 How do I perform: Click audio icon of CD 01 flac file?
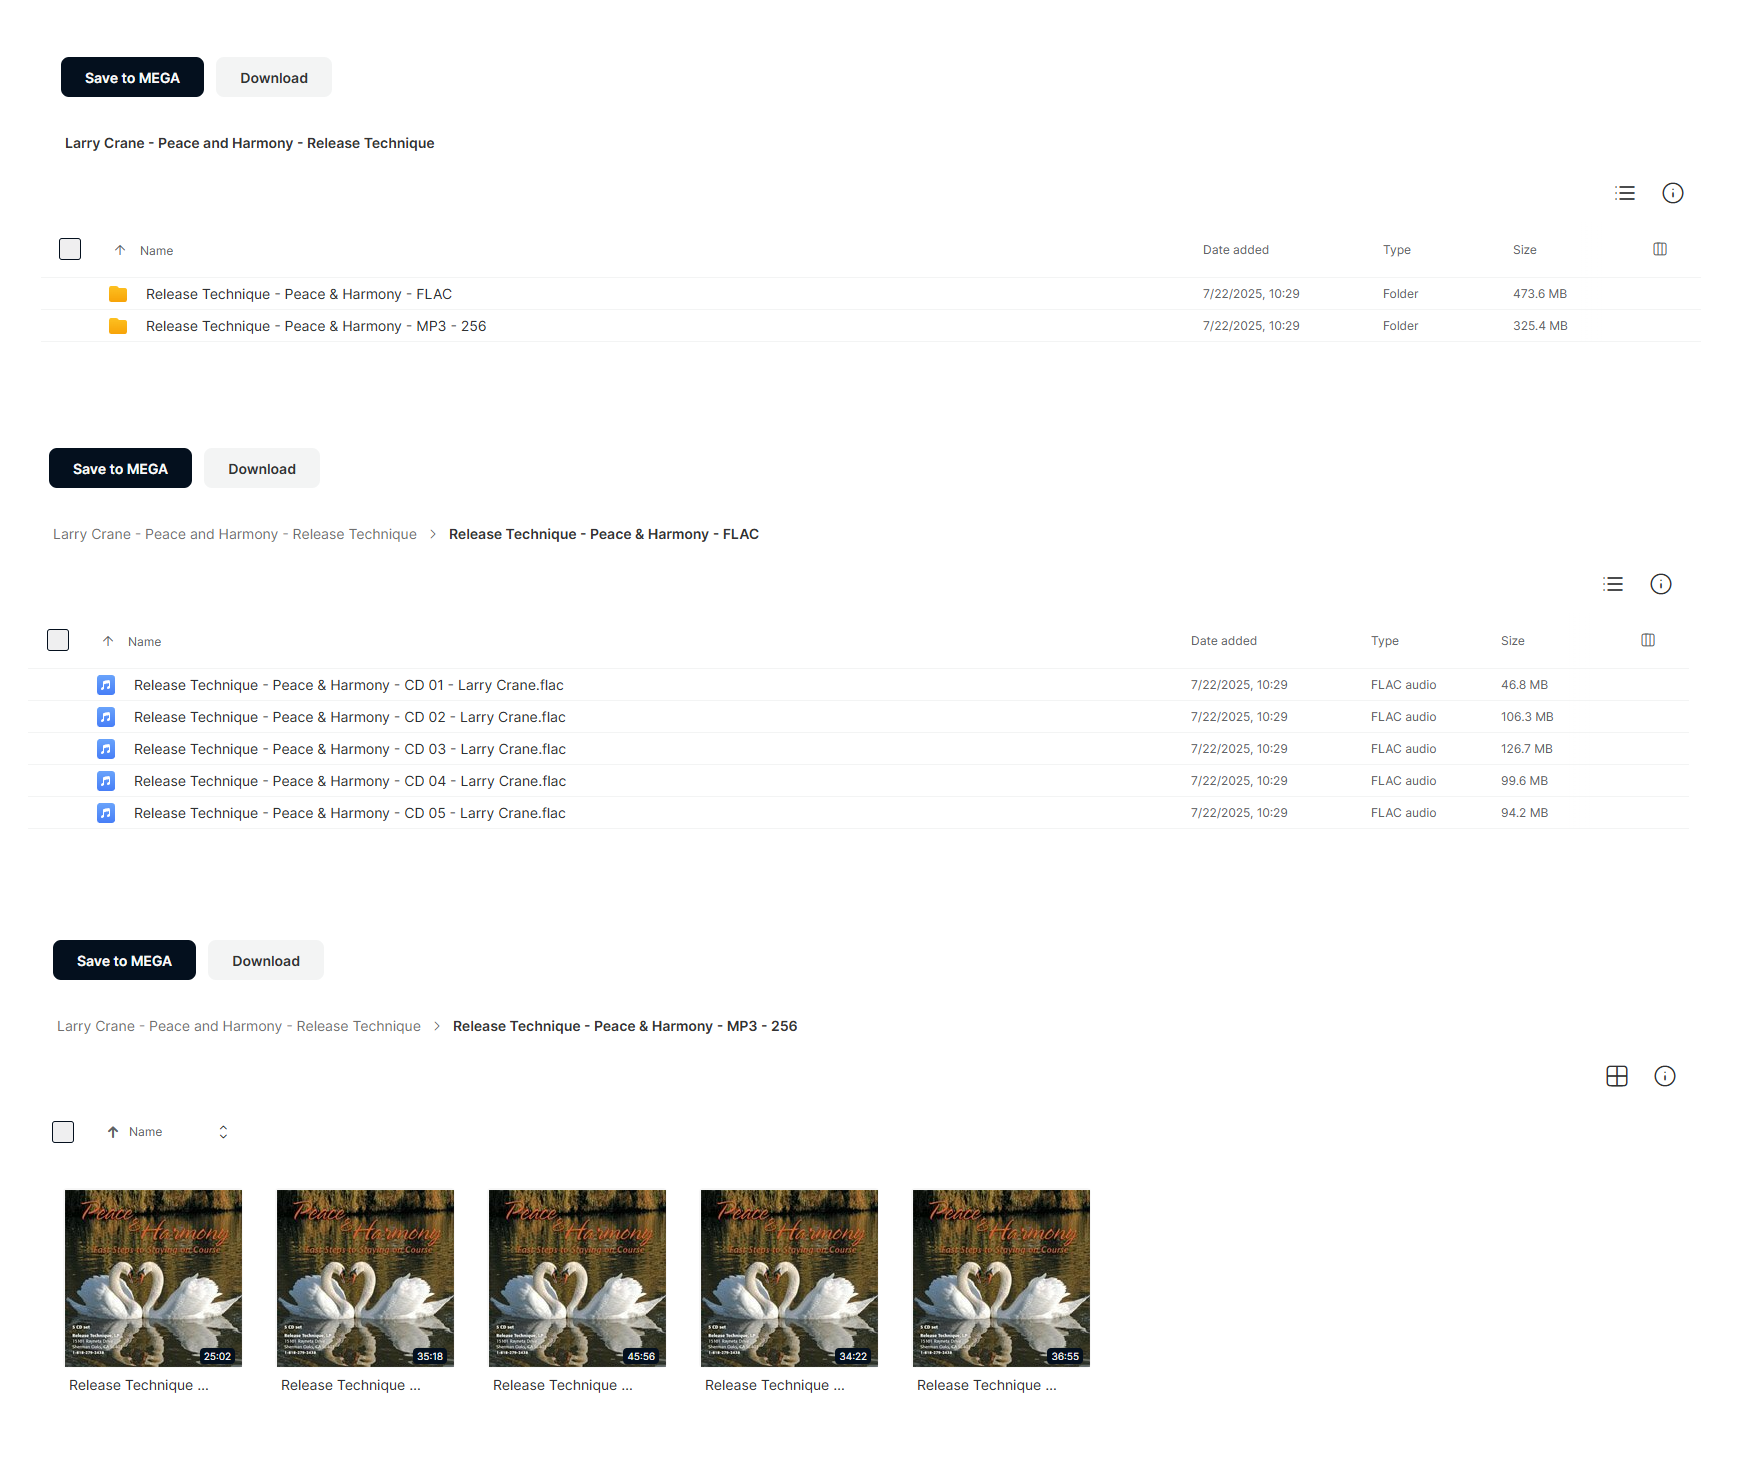click(106, 685)
